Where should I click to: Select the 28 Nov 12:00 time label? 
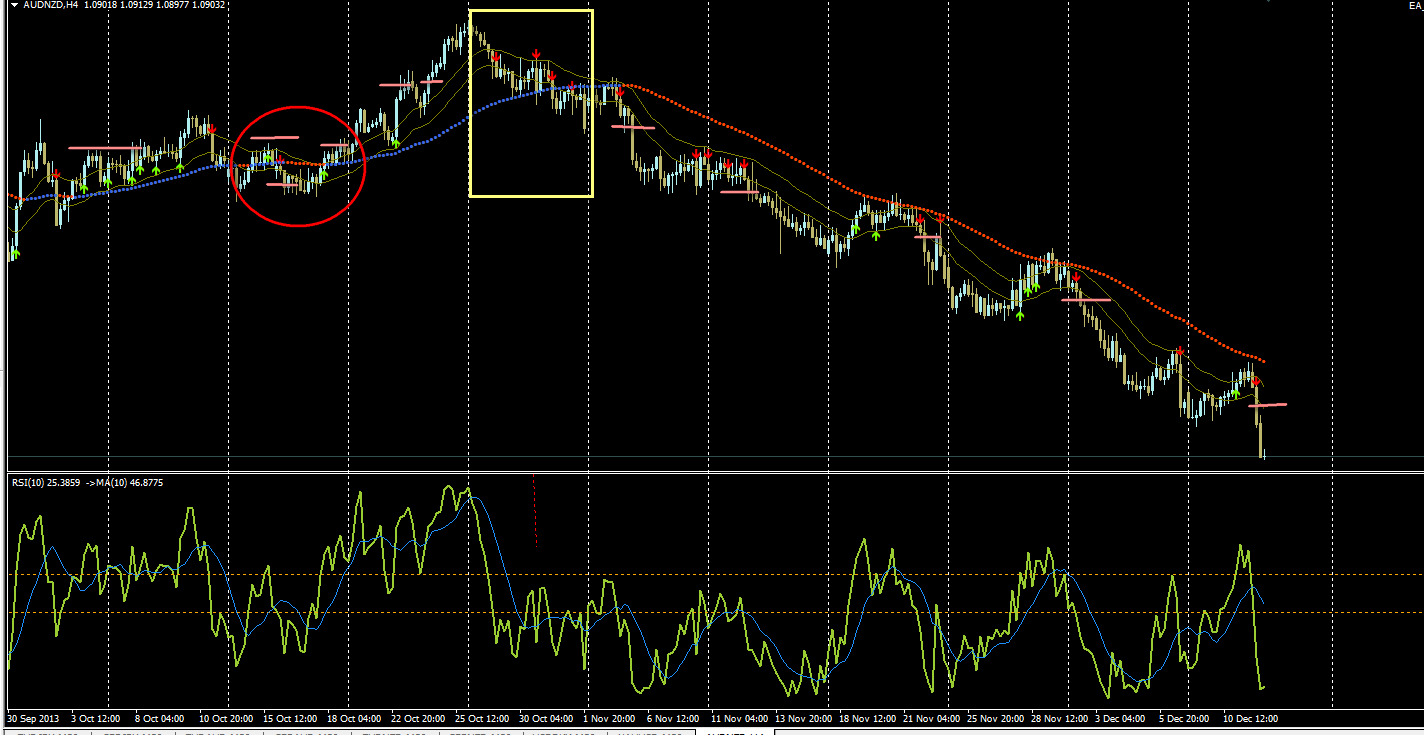(x=1058, y=718)
